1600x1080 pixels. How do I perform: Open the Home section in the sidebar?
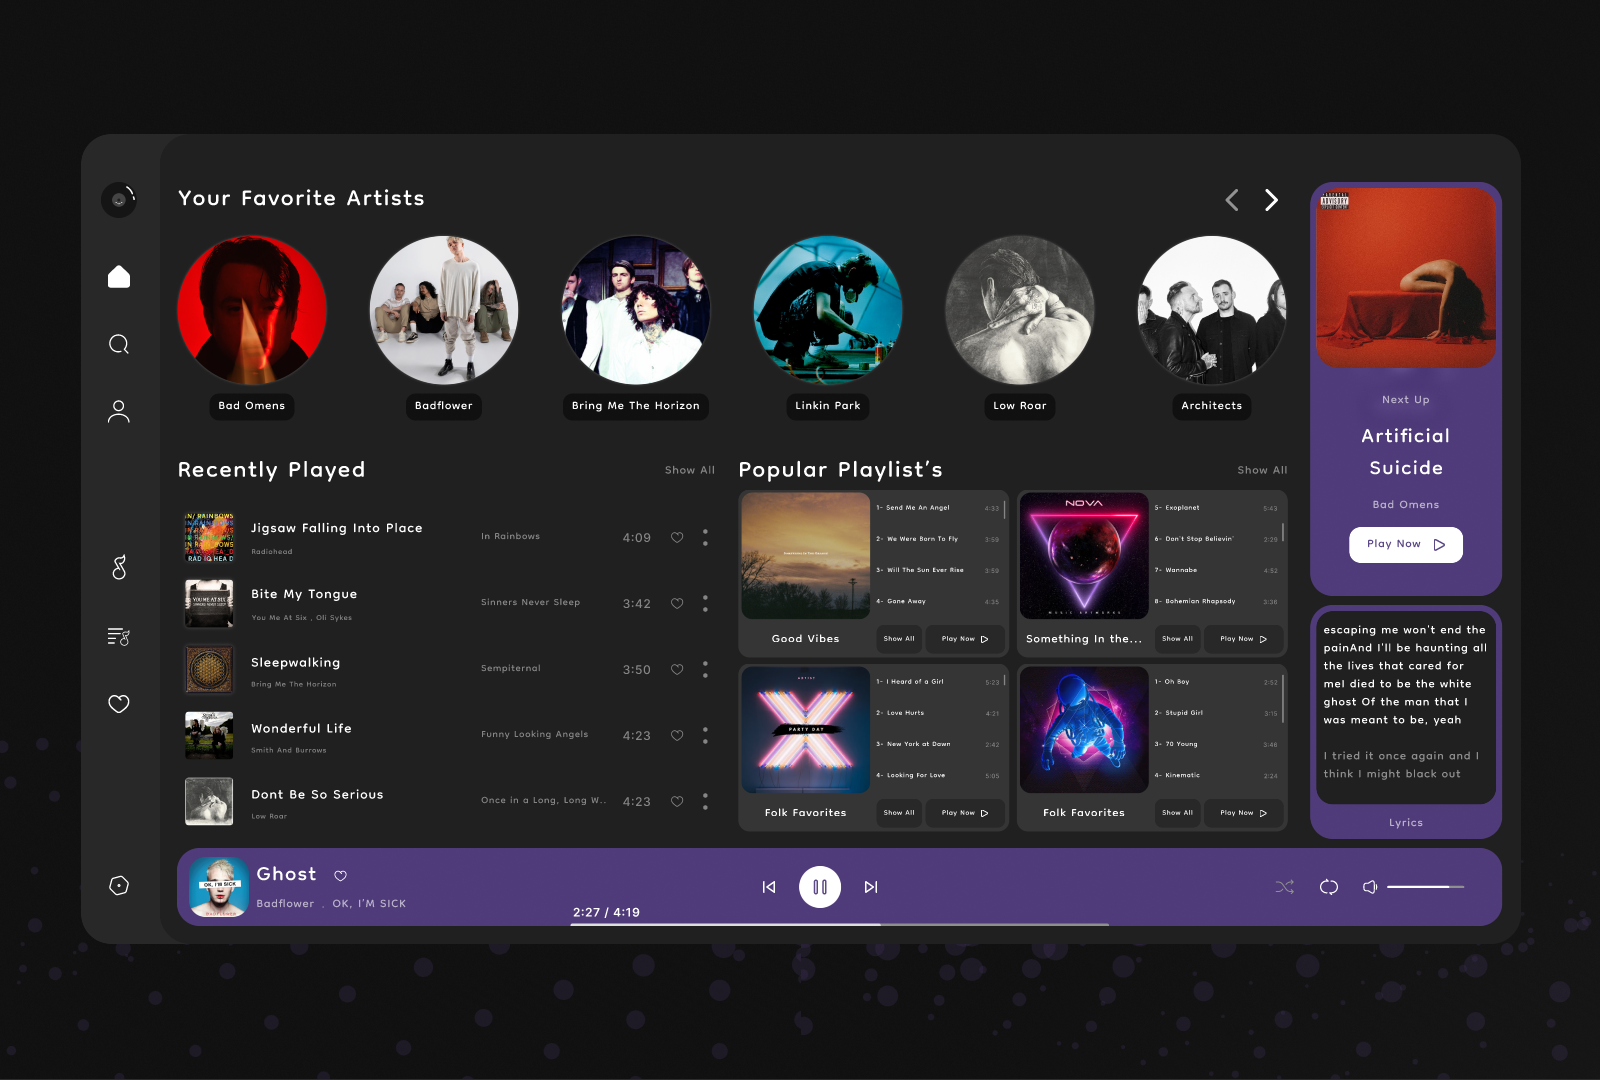pos(118,276)
